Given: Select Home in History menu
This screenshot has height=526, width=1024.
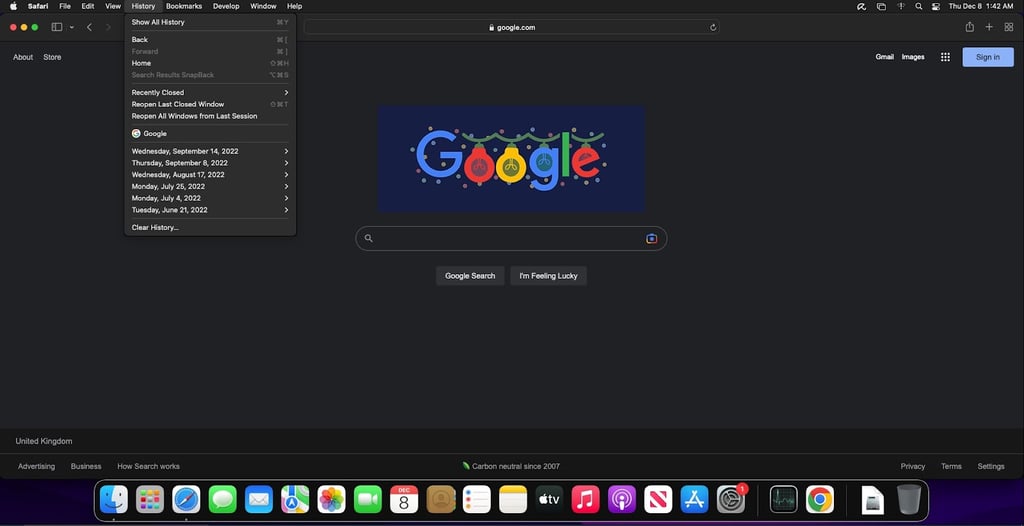Looking at the screenshot, I should tap(210, 63).
